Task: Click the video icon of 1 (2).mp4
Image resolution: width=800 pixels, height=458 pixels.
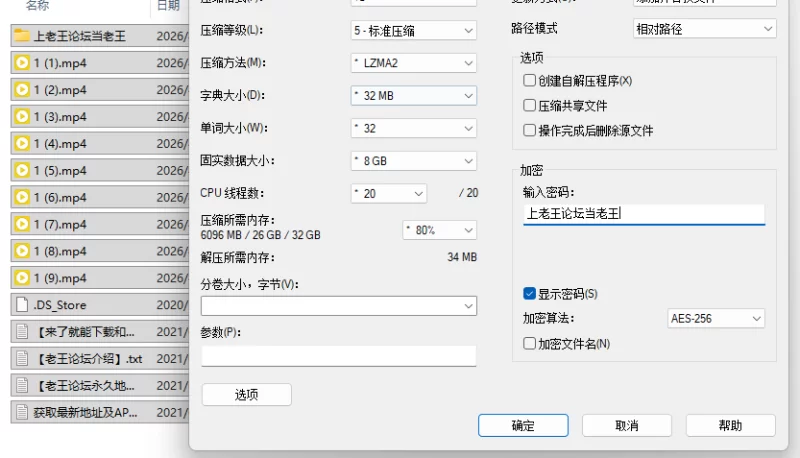Action: 22,90
